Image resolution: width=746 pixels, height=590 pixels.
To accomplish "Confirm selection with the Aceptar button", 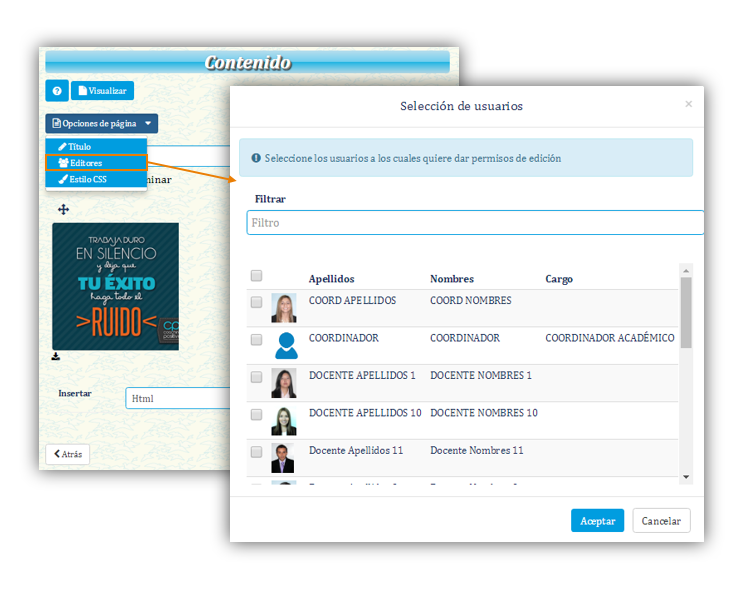I will pyautogui.click(x=598, y=521).
